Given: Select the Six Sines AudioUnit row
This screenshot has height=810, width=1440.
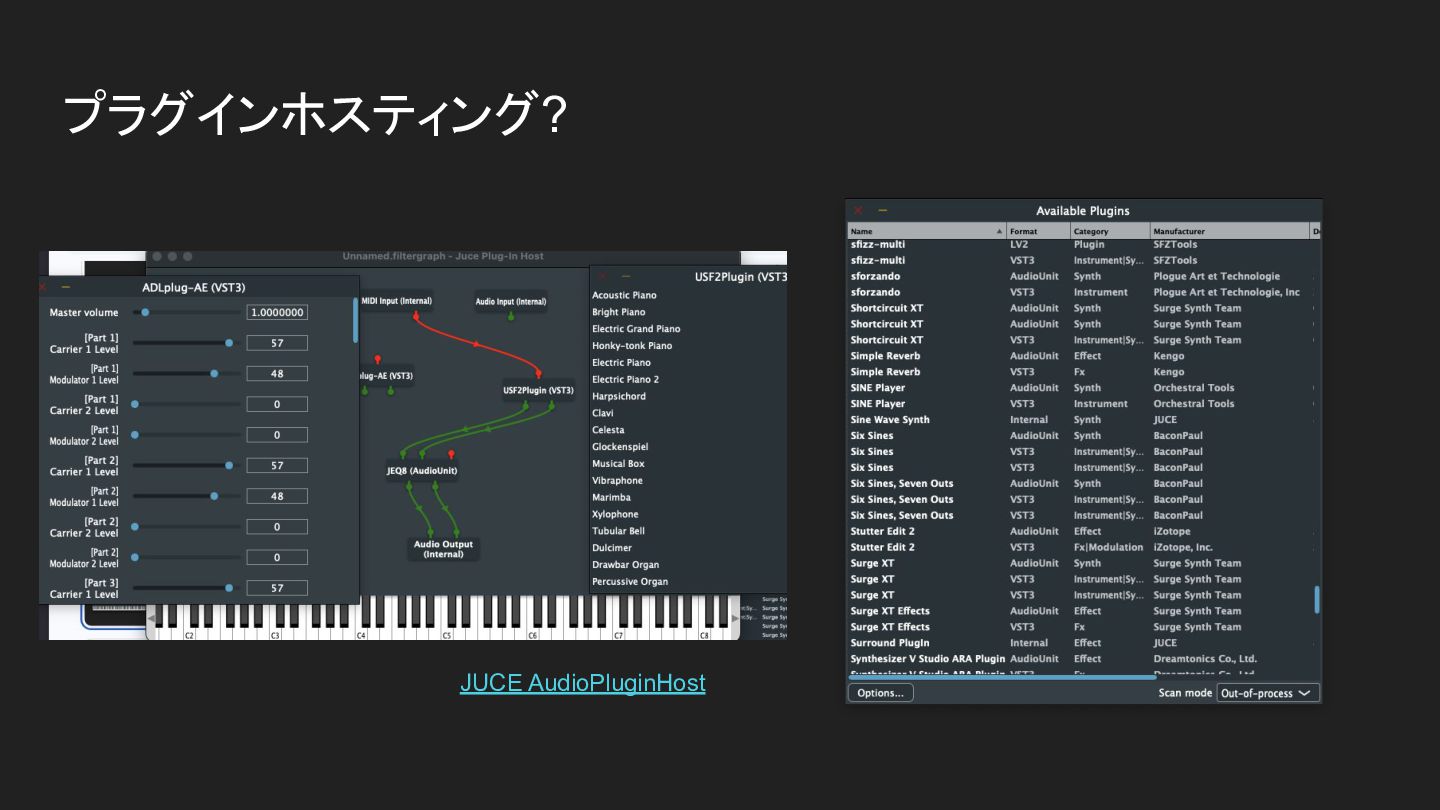Looking at the screenshot, I should click(x=1079, y=436).
